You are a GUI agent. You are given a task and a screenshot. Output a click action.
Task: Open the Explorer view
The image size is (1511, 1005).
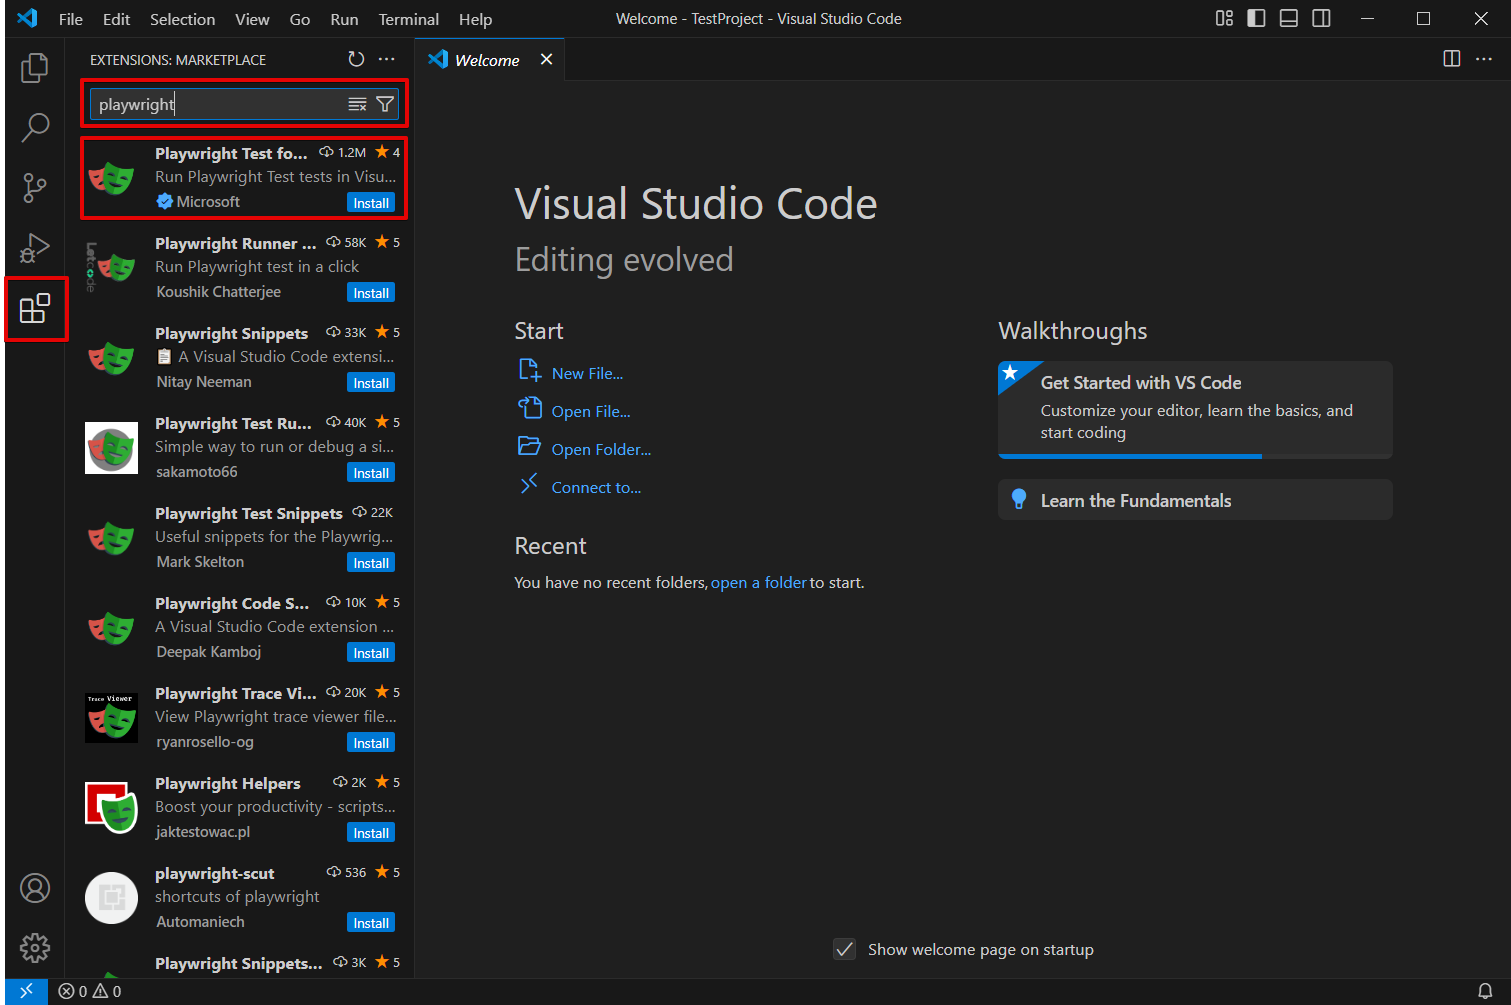tap(35, 67)
